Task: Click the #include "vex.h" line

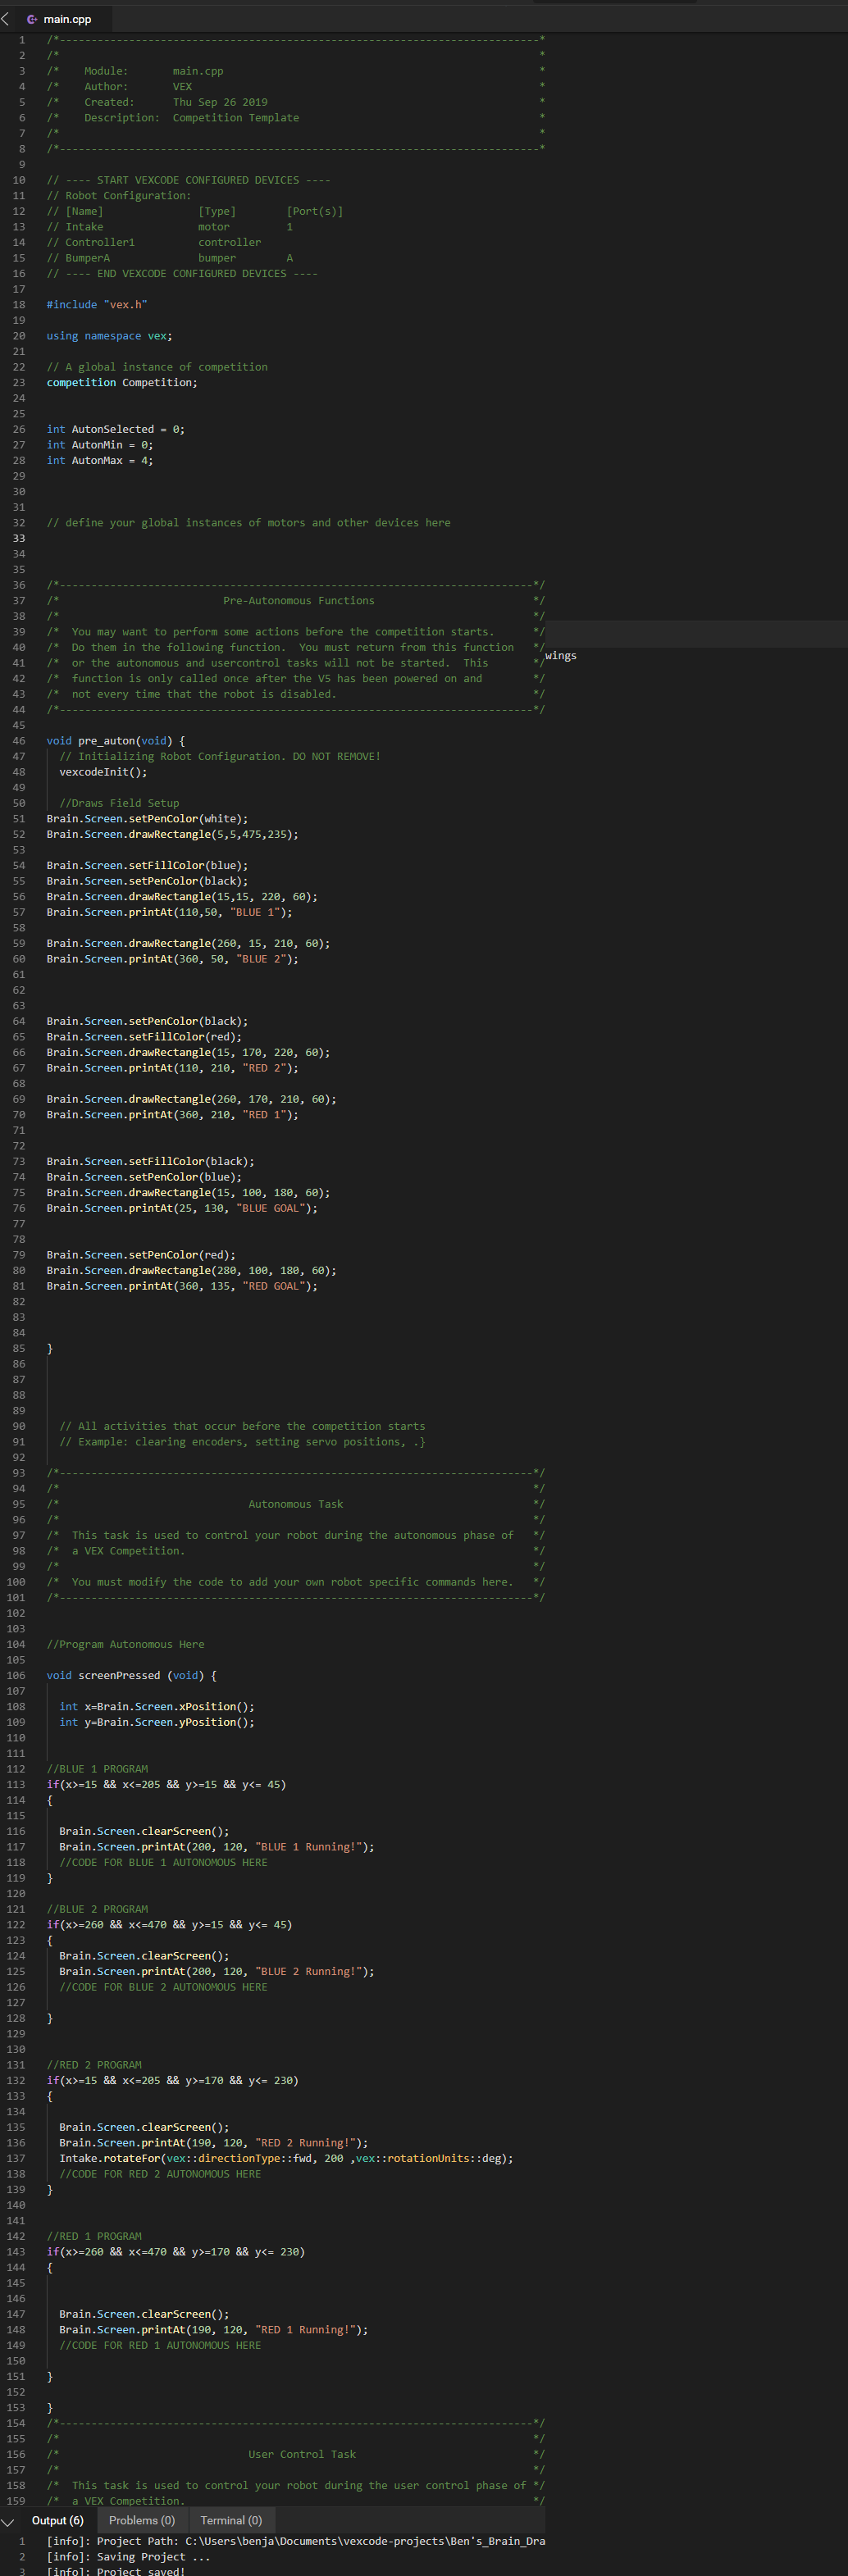Action: pos(96,305)
